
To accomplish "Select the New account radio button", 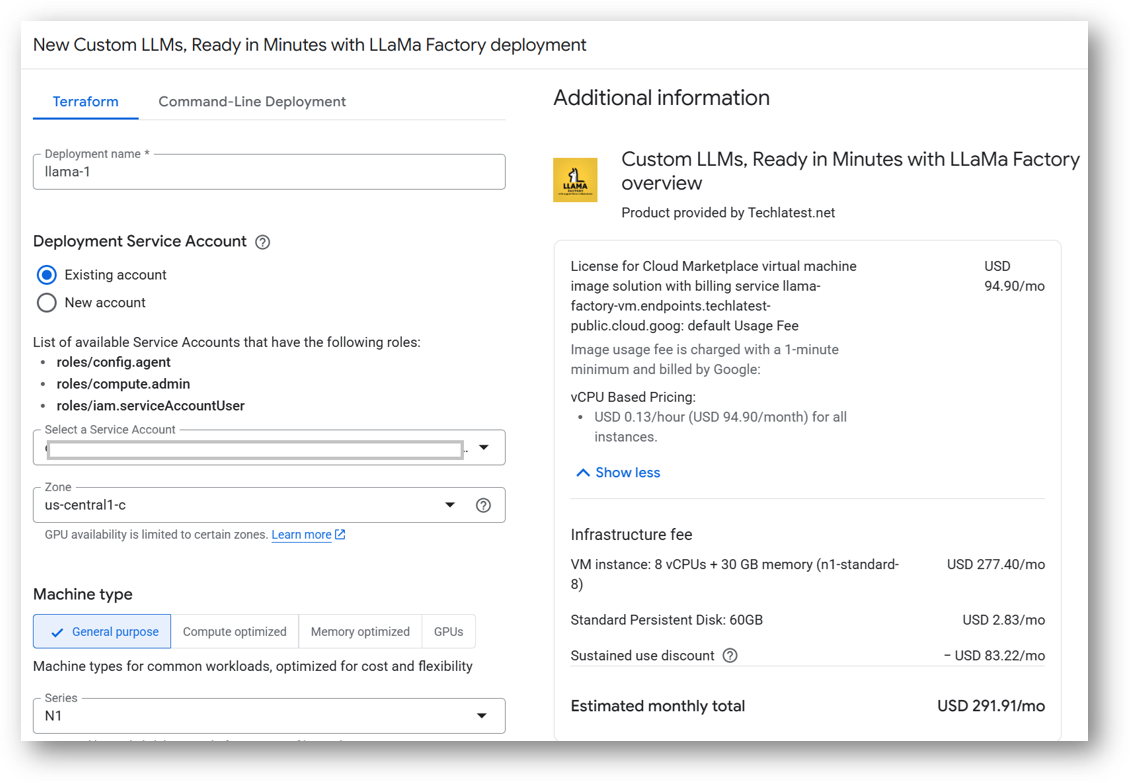I will (x=47, y=303).
